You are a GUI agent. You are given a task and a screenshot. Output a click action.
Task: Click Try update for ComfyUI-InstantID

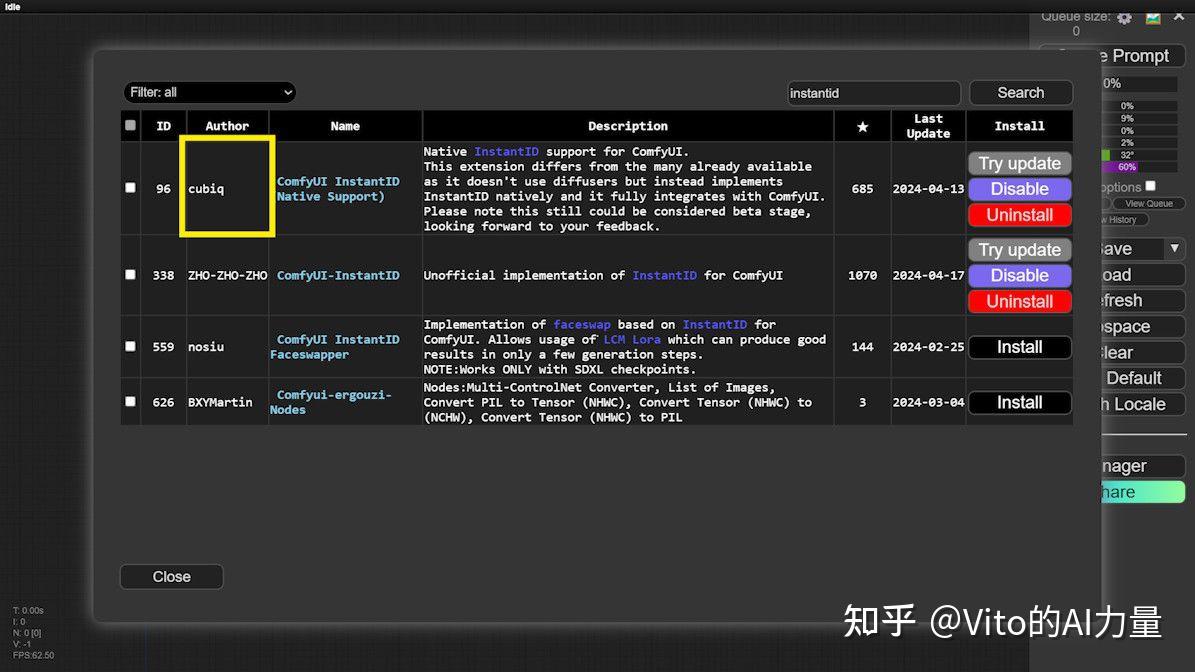(x=1019, y=249)
